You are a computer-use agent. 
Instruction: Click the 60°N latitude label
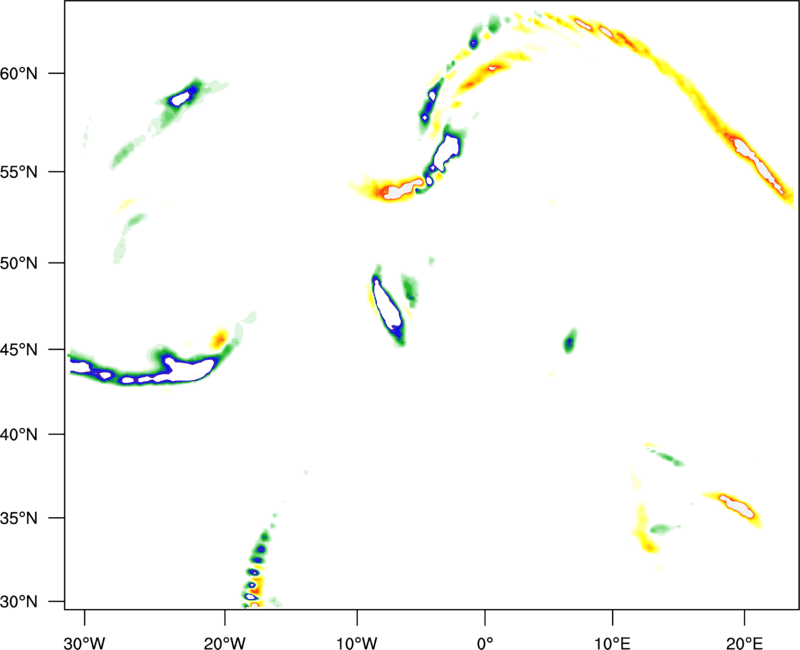[x=19, y=74]
